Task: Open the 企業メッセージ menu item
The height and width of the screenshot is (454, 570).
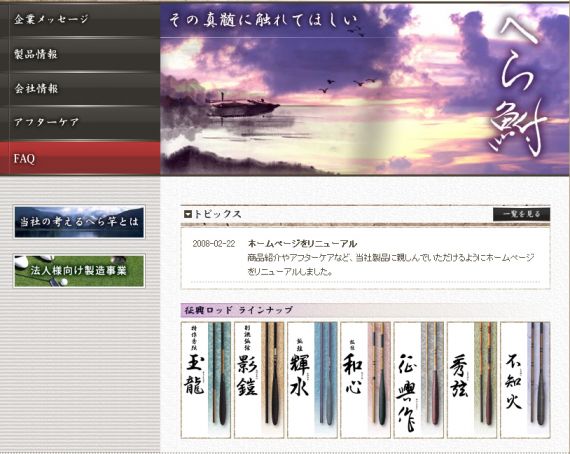Action: point(80,19)
